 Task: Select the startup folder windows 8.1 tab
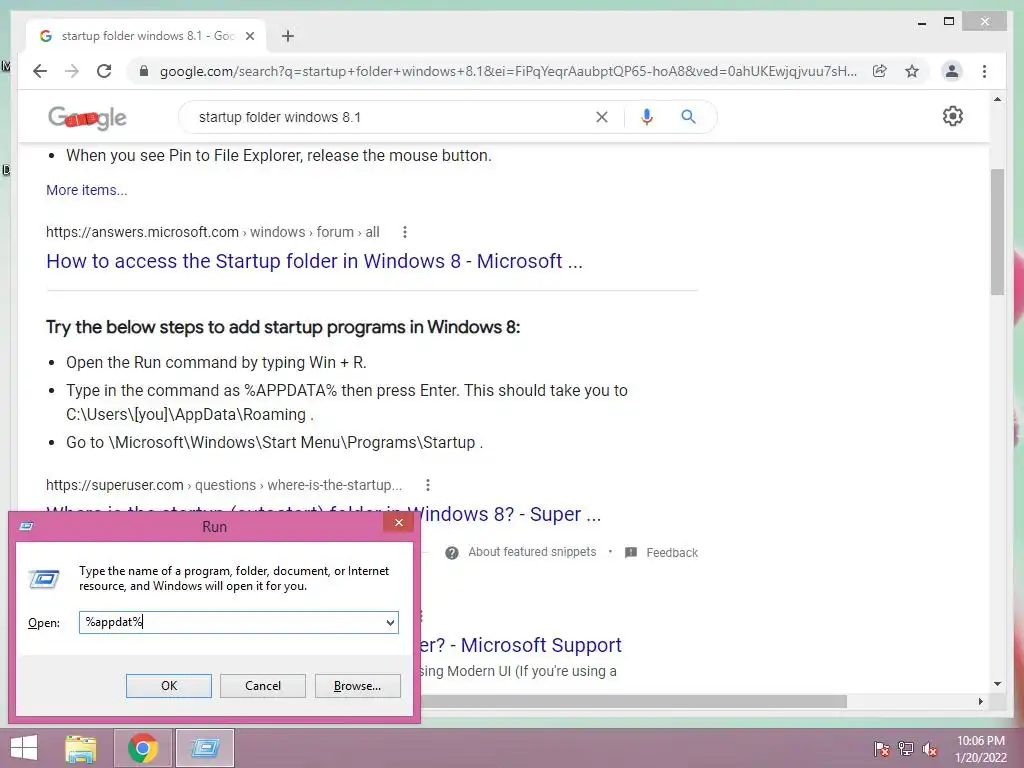coord(146,36)
